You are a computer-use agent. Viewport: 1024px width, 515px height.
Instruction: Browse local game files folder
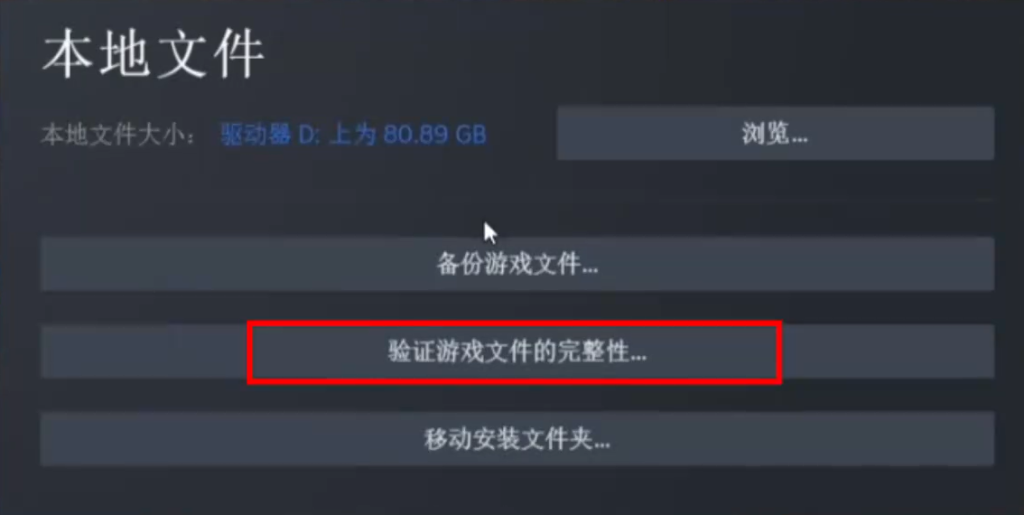[775, 134]
